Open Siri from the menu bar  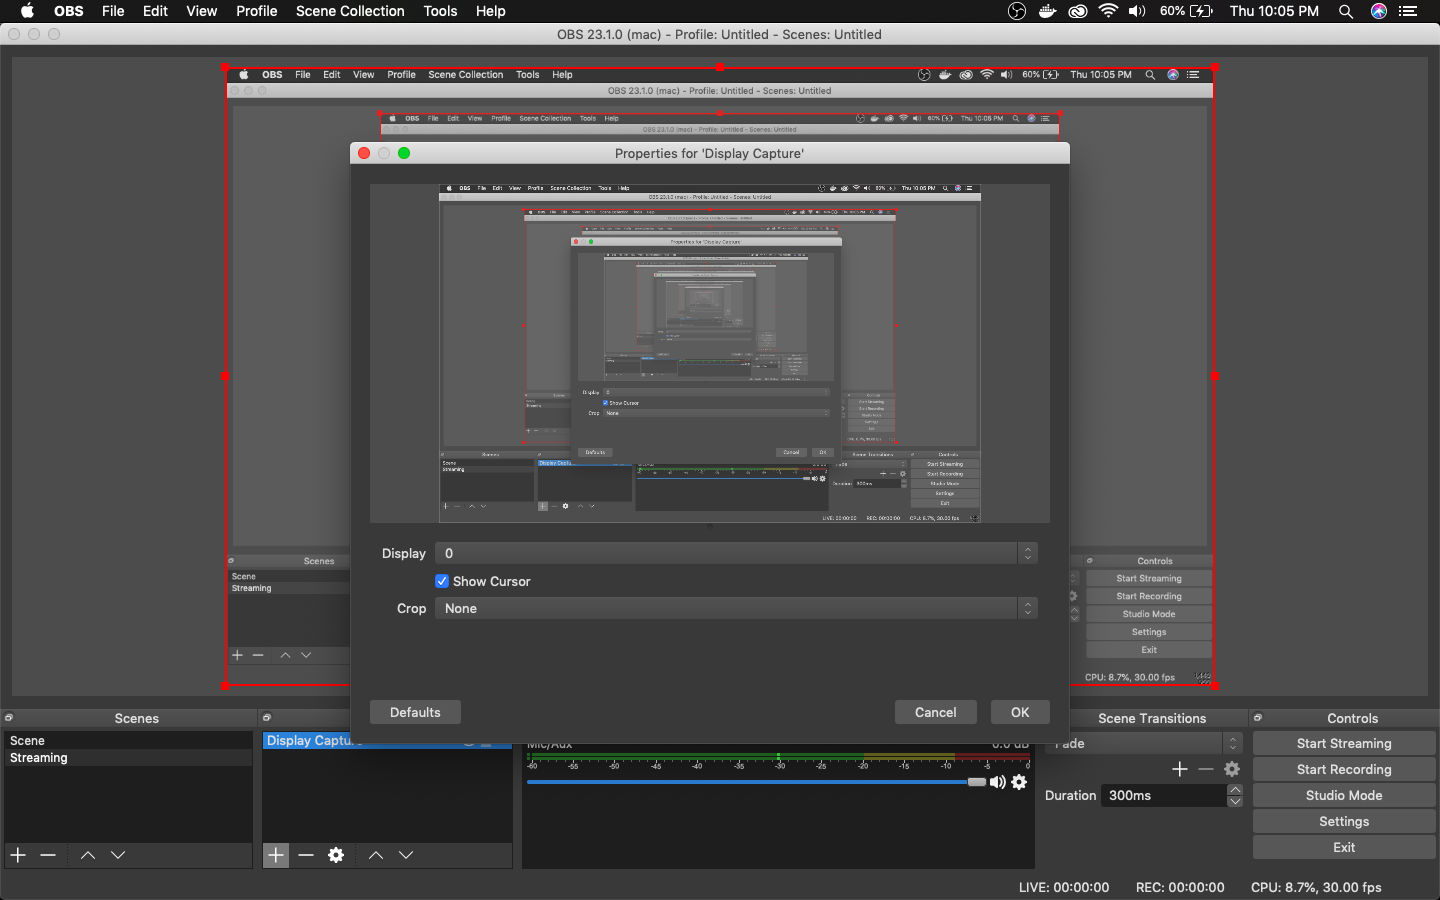click(1379, 11)
